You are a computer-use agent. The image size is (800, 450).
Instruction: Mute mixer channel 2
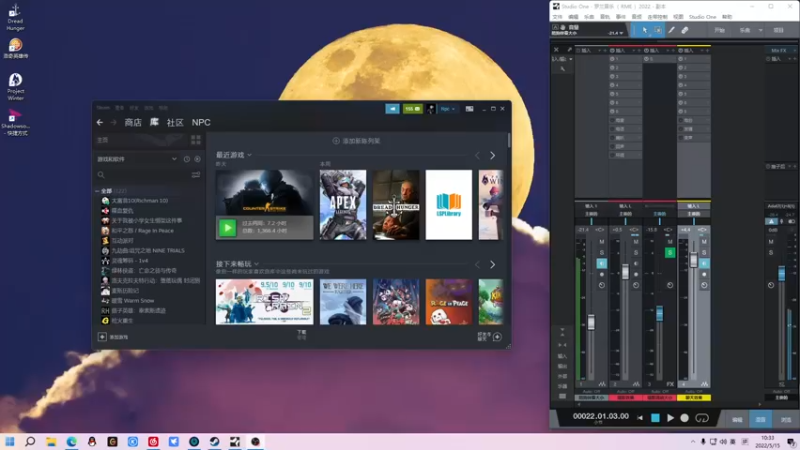coord(636,242)
